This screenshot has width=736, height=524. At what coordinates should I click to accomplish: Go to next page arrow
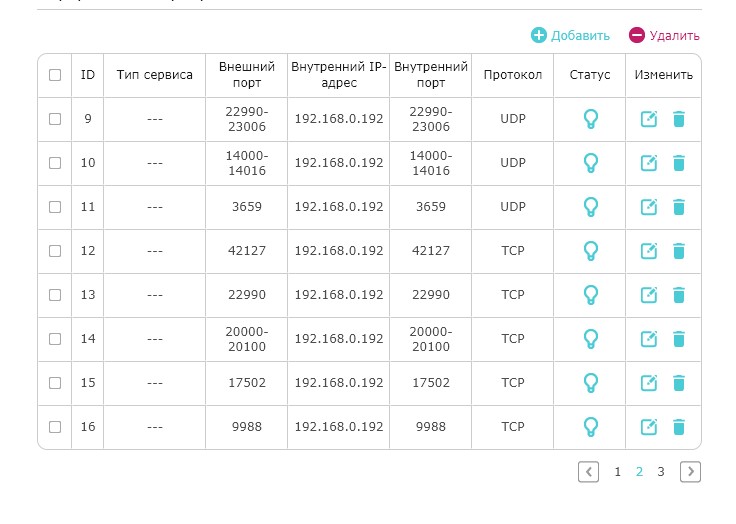pos(690,471)
